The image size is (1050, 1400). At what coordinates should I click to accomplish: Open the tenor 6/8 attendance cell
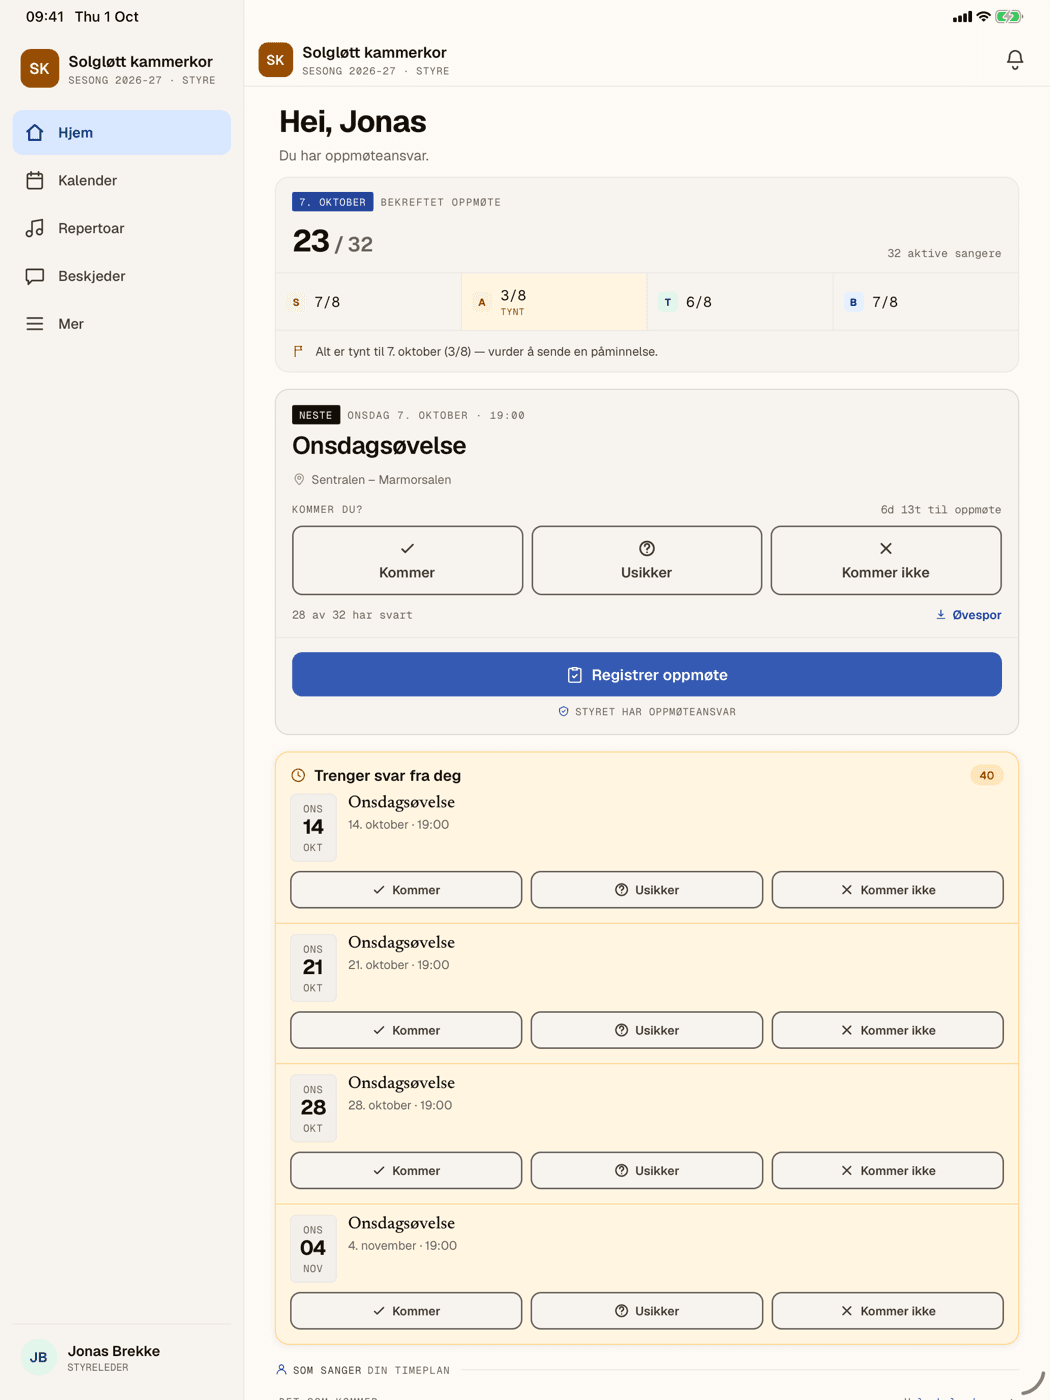tap(740, 302)
